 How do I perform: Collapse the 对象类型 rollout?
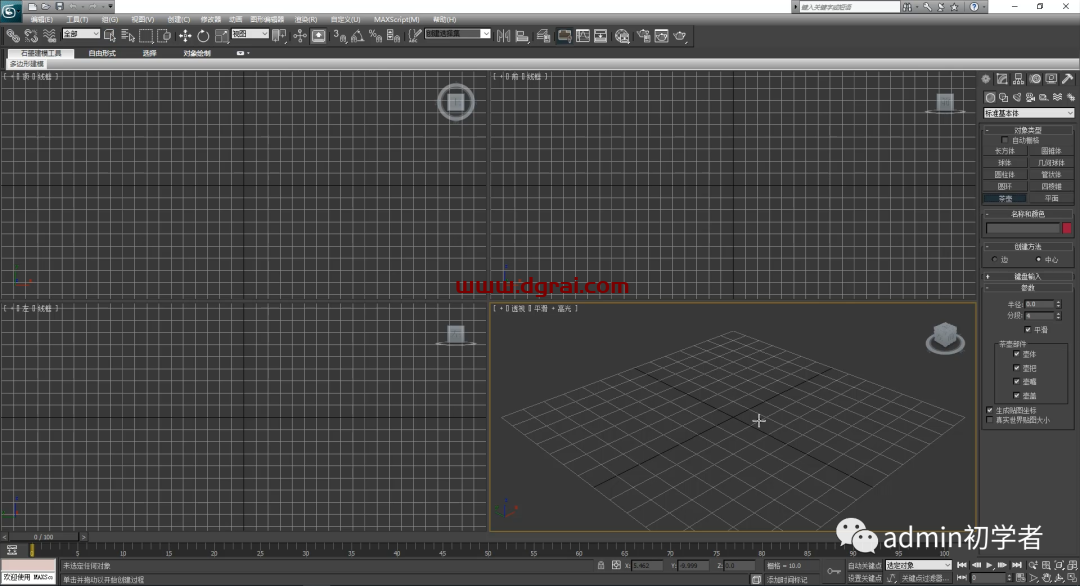click(x=1028, y=130)
